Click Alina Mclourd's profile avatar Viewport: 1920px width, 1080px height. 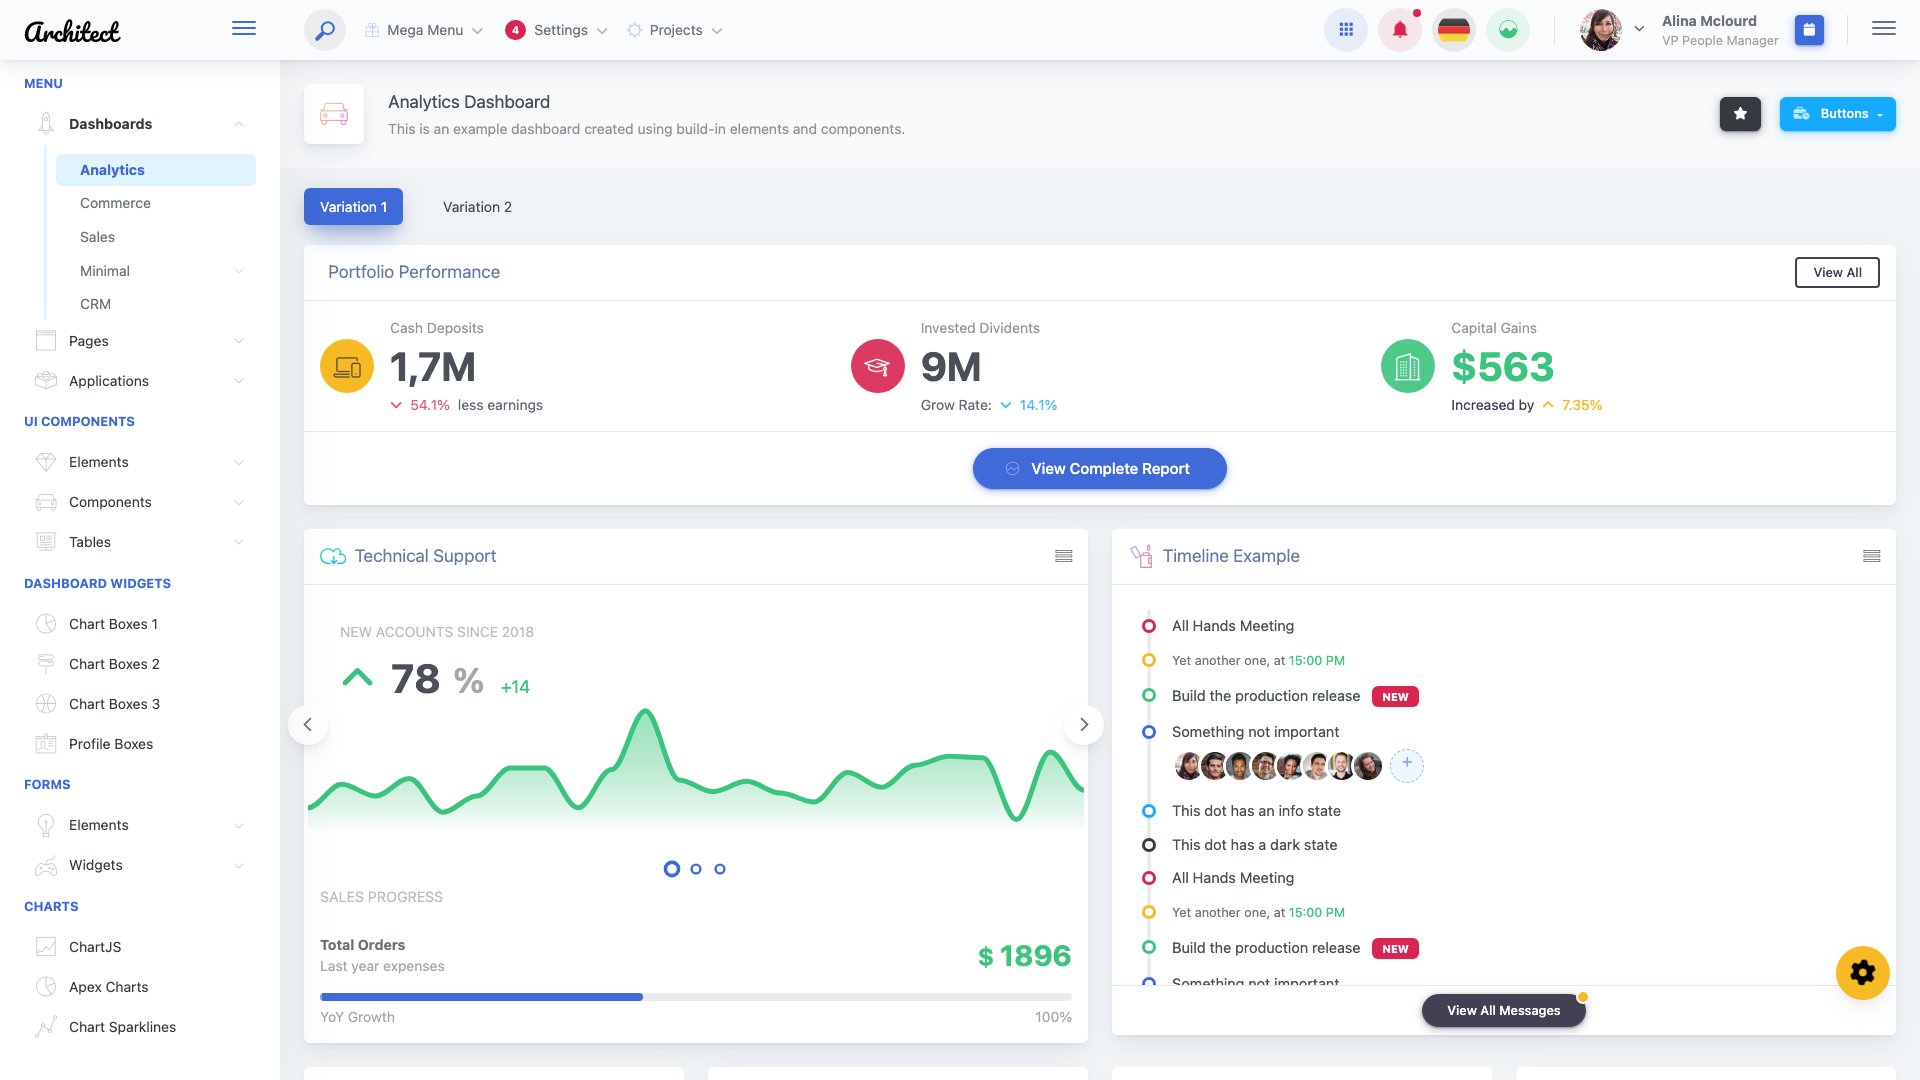pos(1601,30)
